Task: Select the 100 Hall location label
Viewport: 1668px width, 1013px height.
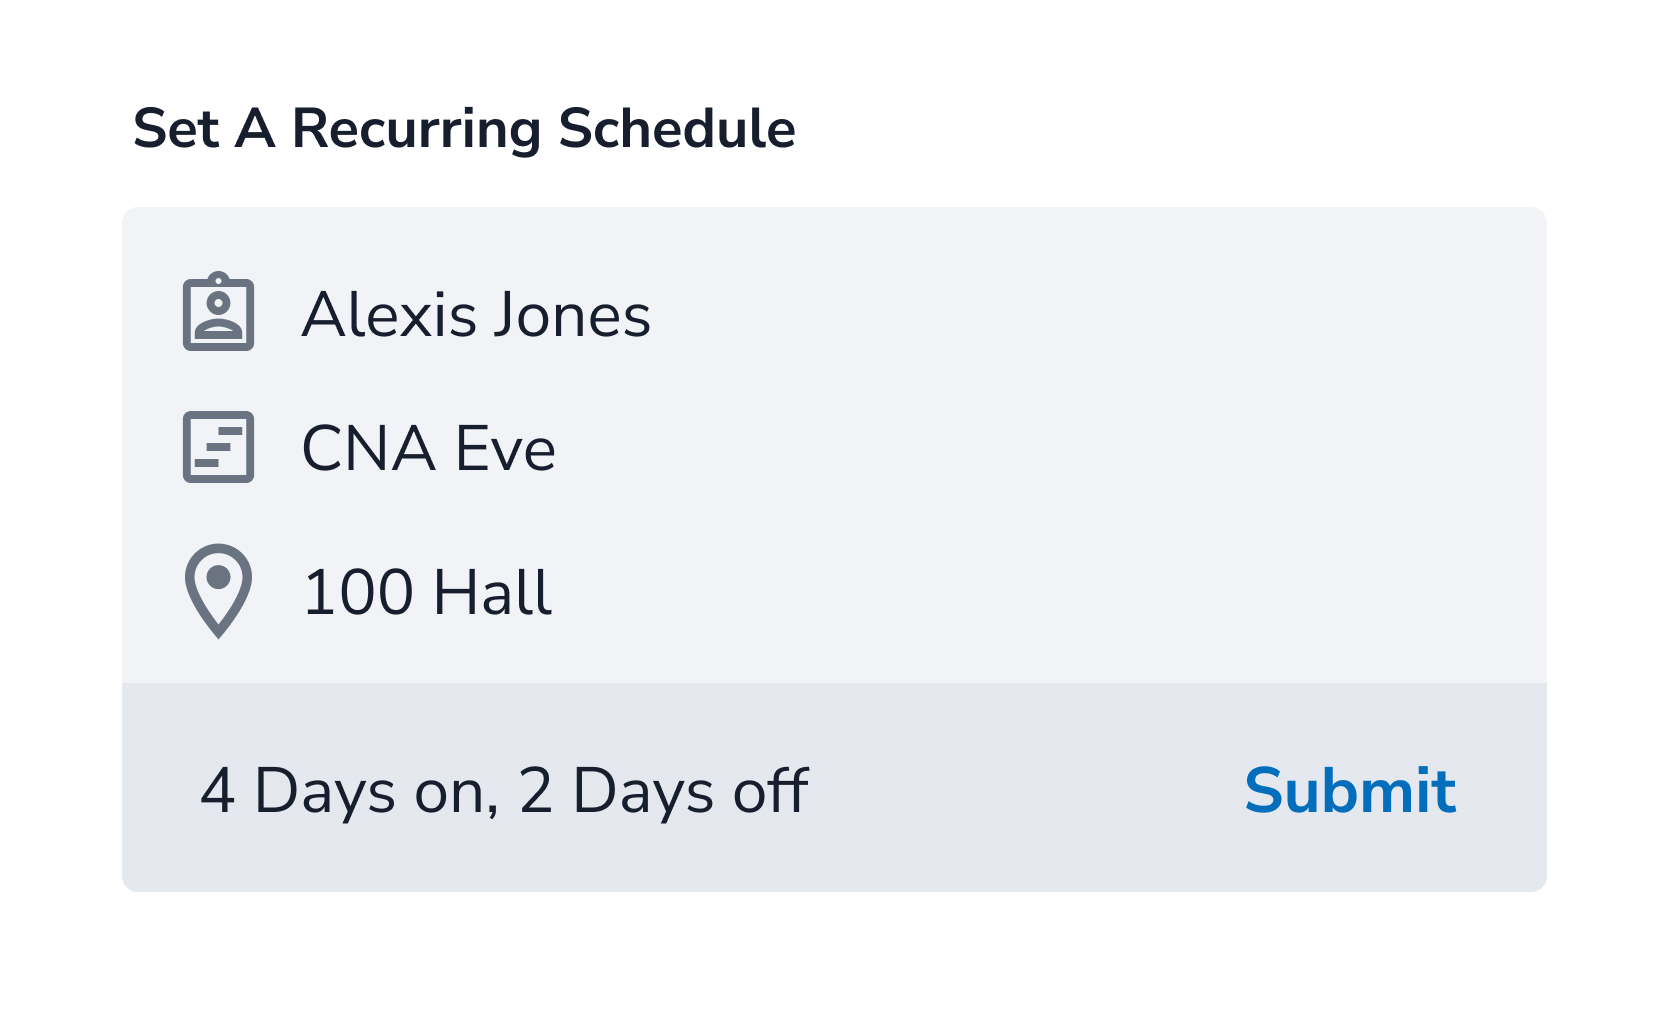Action: click(427, 592)
